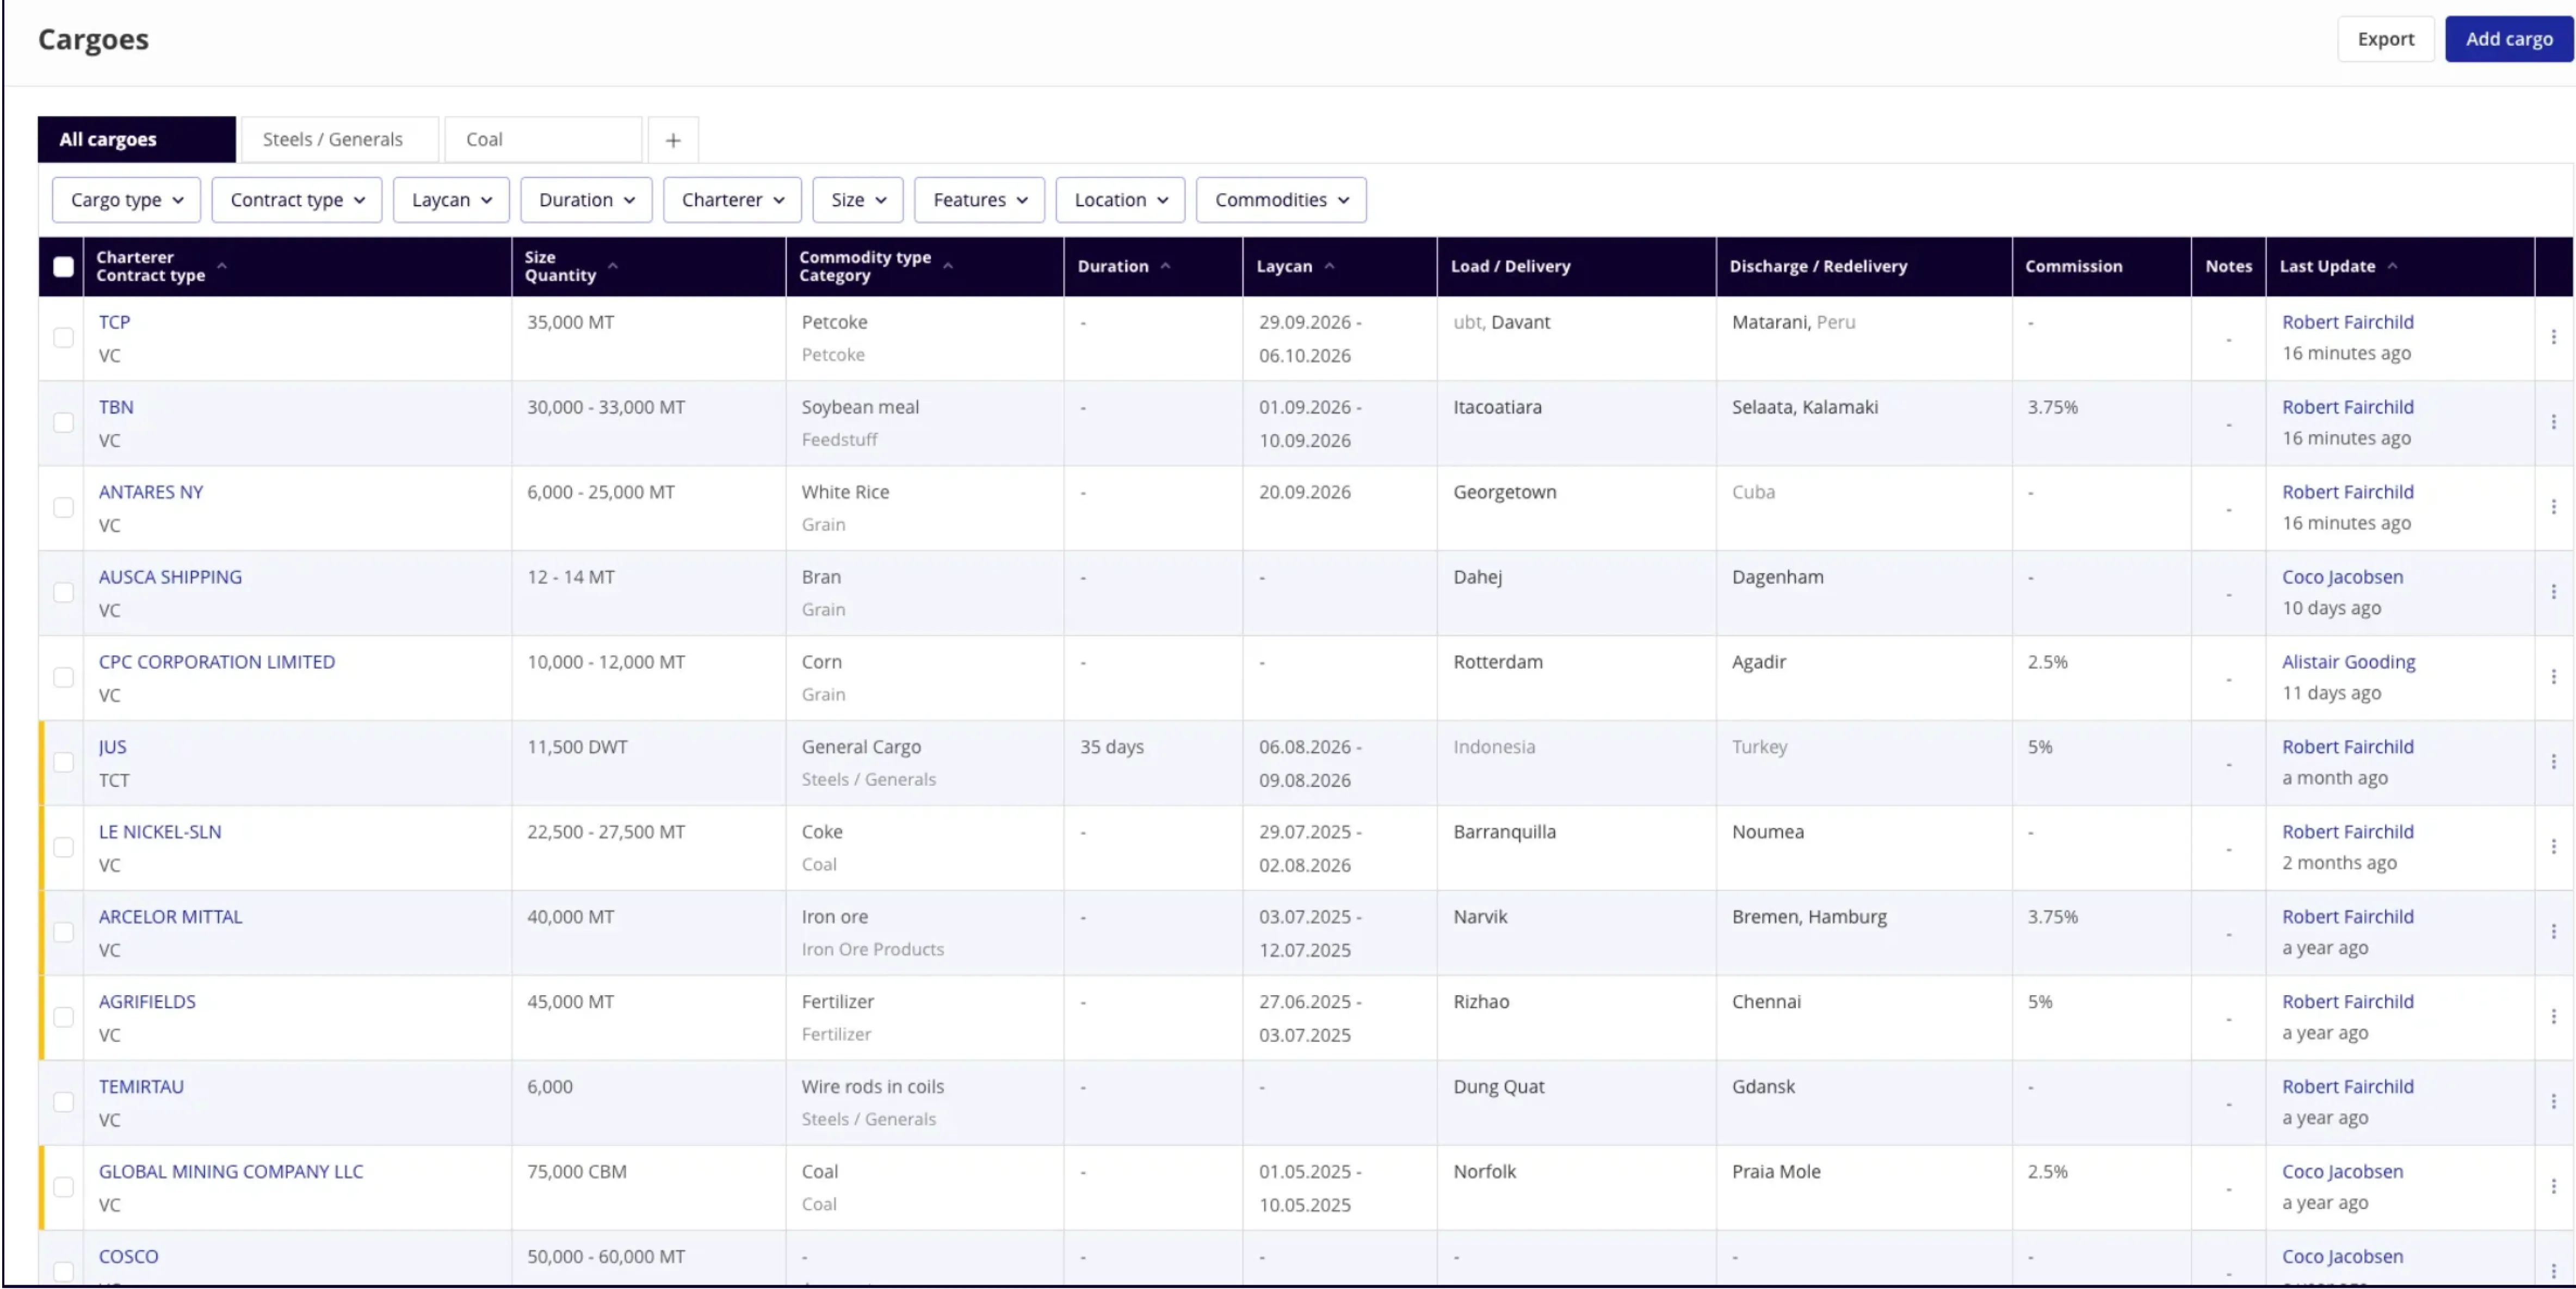Open the row menu for TCP cargo

(x=2553, y=337)
